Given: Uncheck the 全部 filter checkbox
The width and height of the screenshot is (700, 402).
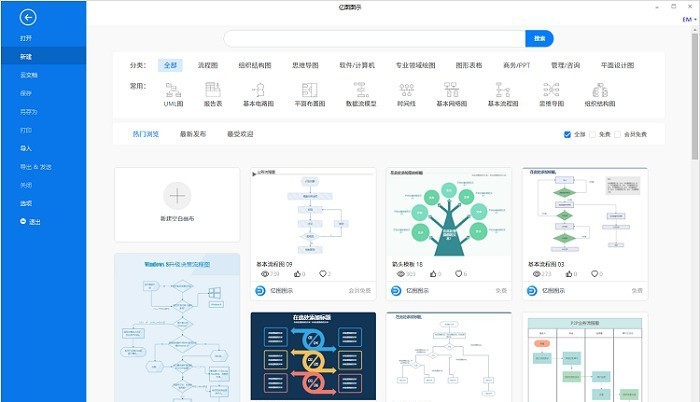Looking at the screenshot, I should 567,134.
